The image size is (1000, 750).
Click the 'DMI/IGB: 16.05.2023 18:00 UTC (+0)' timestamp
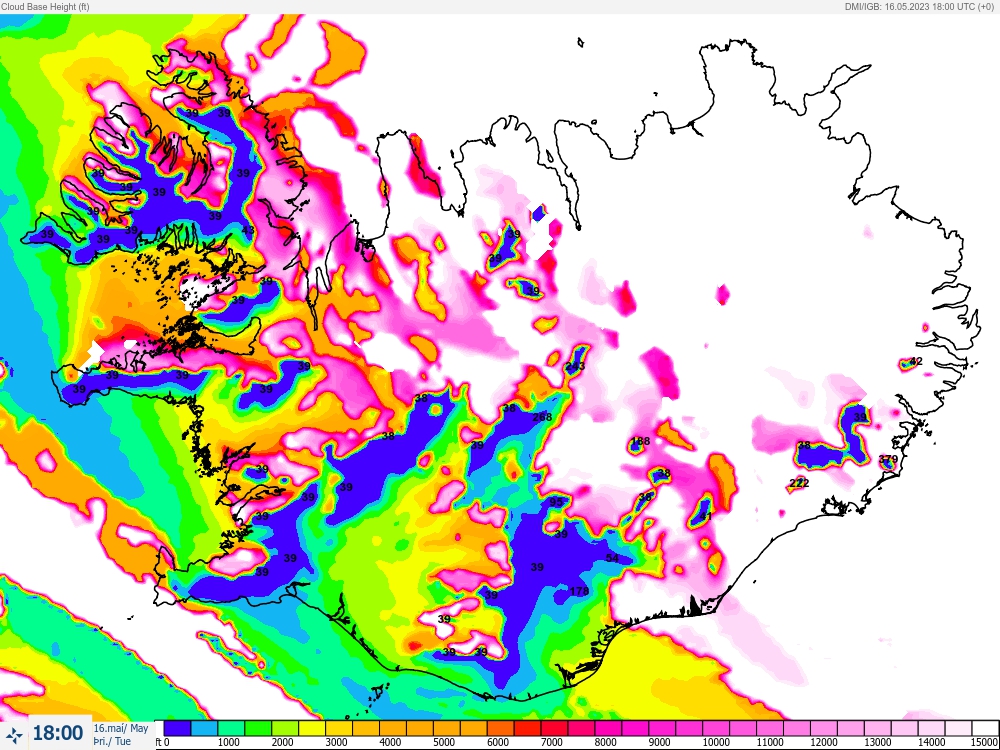(921, 6)
